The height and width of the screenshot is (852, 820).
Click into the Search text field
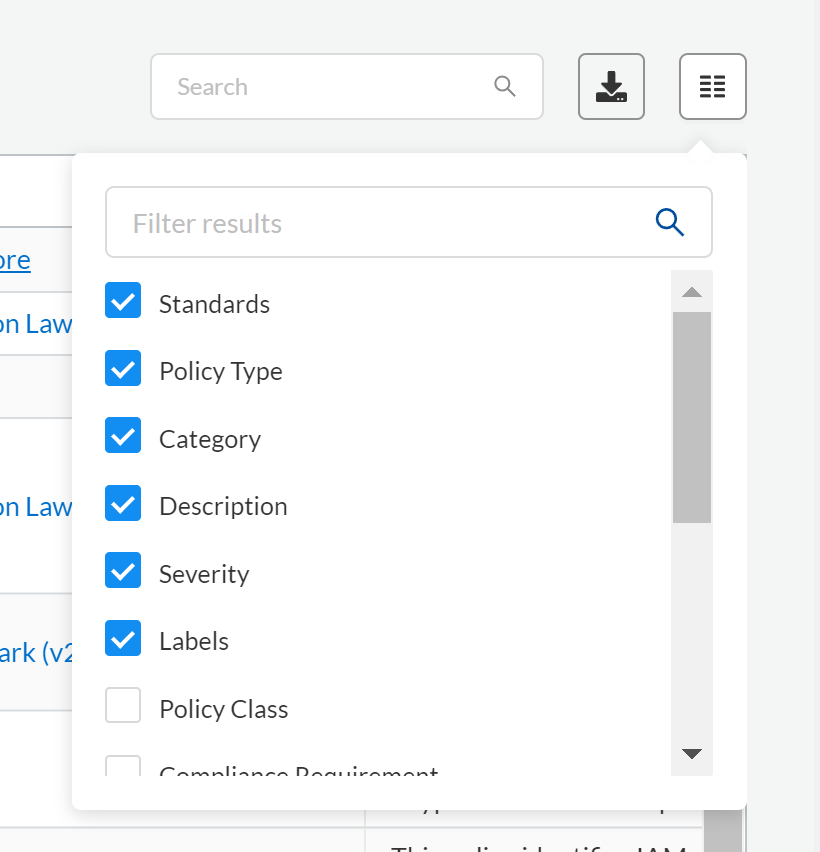click(330, 87)
